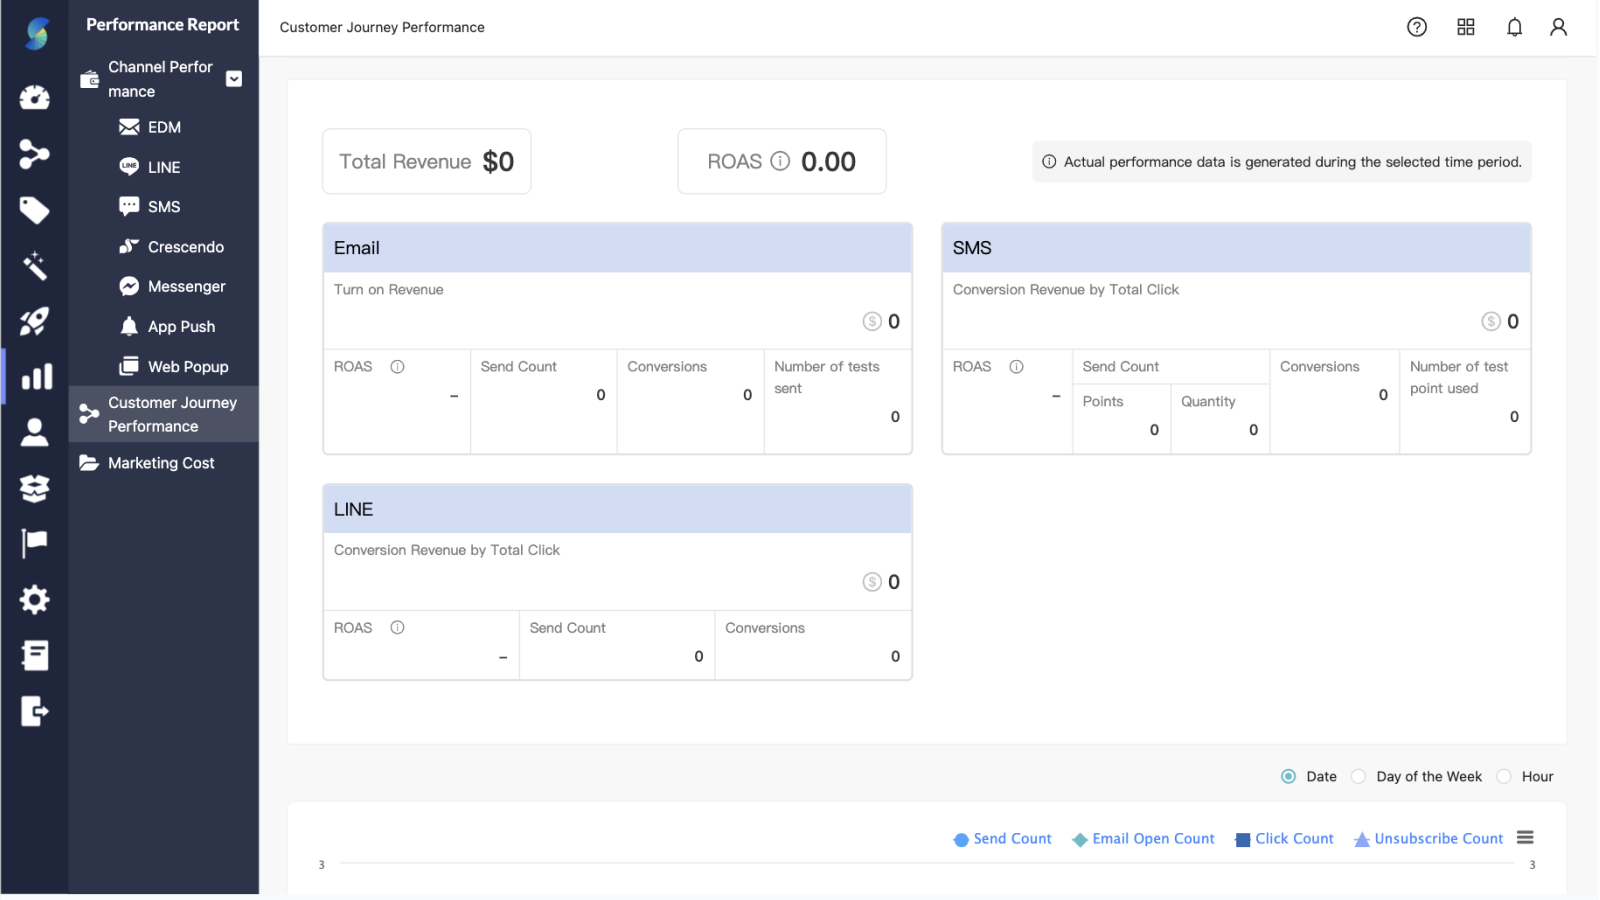Screen dimensions: 1600x900
Task: Select the flag icon in the left navigation
Action: point(35,541)
